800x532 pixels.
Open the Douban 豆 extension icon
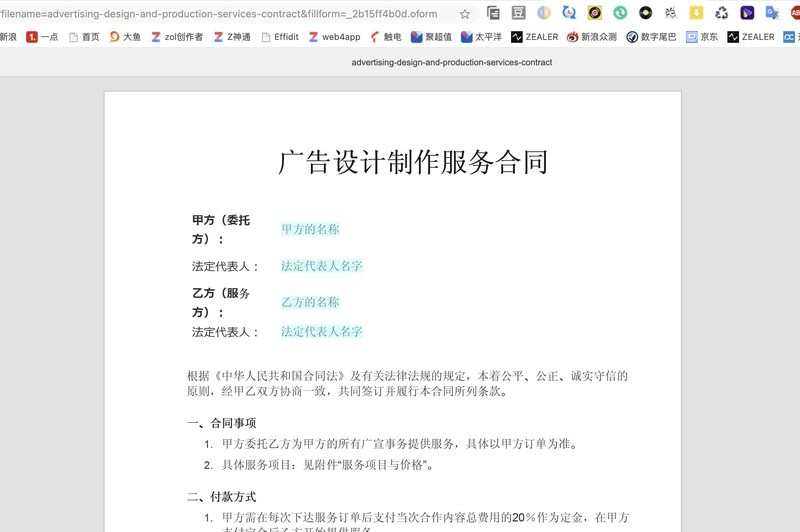(x=518, y=13)
